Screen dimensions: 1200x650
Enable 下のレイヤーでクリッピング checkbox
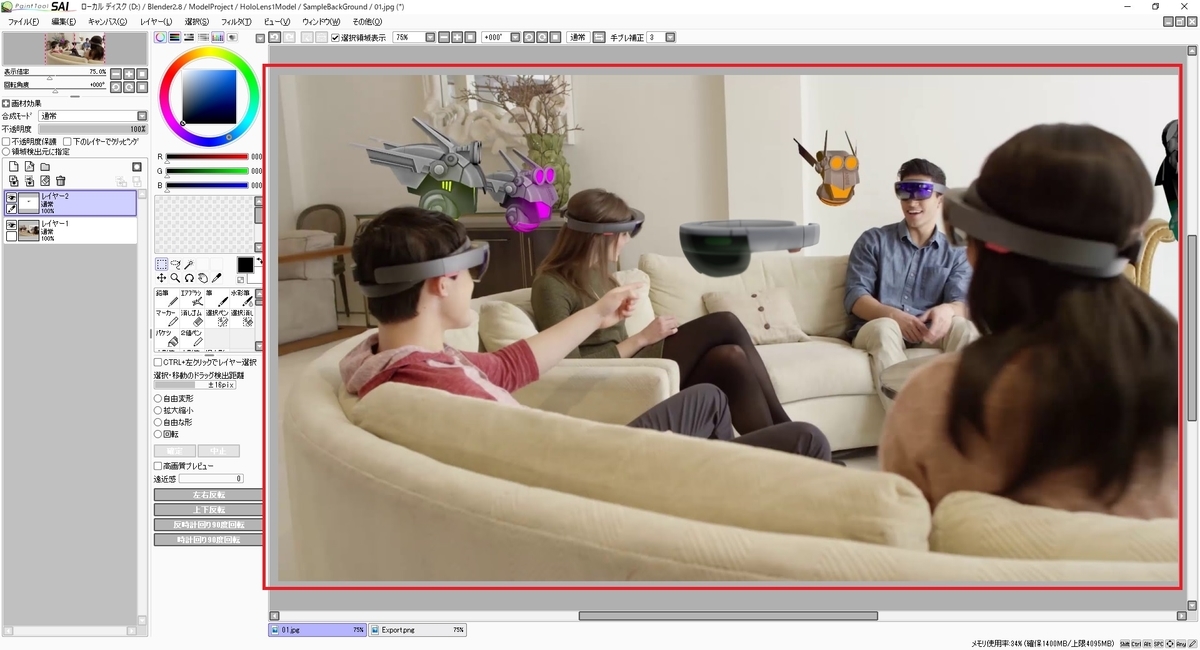[x=67, y=142]
